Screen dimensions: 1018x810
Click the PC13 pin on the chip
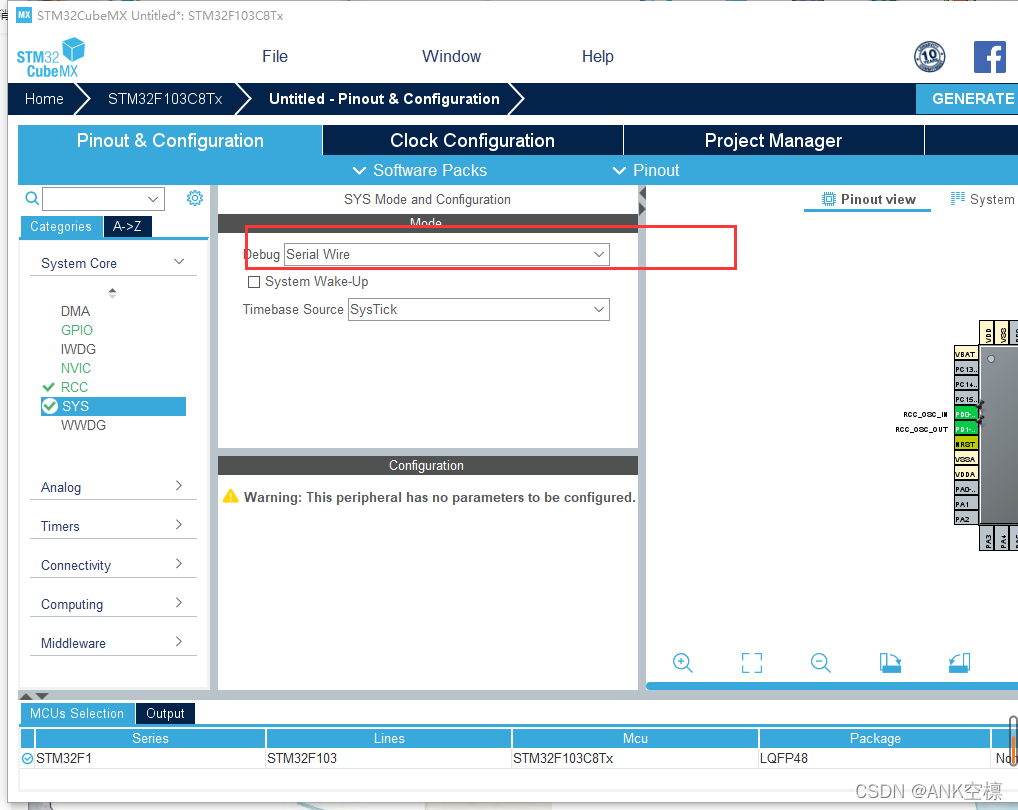point(965,369)
